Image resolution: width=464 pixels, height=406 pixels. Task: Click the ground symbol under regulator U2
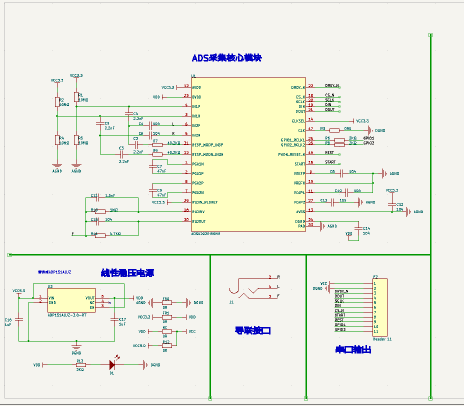point(76,345)
